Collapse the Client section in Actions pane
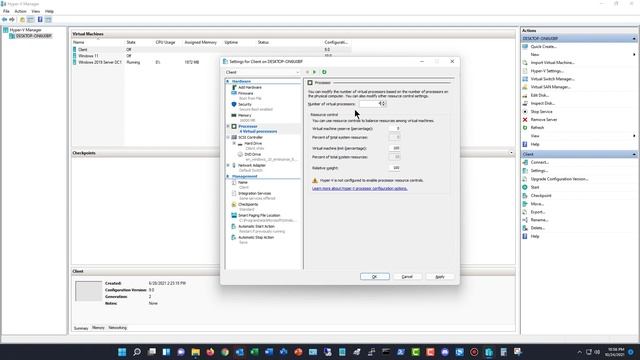 (634, 154)
